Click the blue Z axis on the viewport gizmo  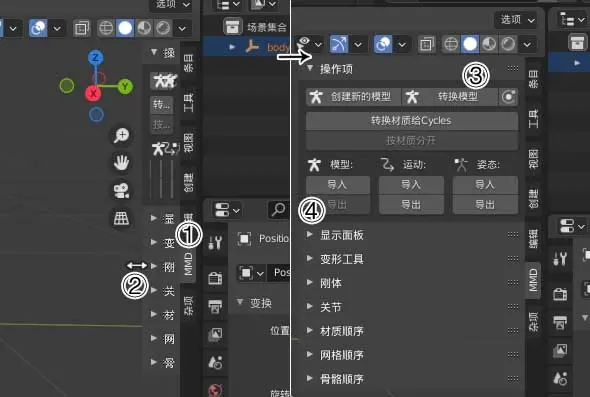point(95,58)
